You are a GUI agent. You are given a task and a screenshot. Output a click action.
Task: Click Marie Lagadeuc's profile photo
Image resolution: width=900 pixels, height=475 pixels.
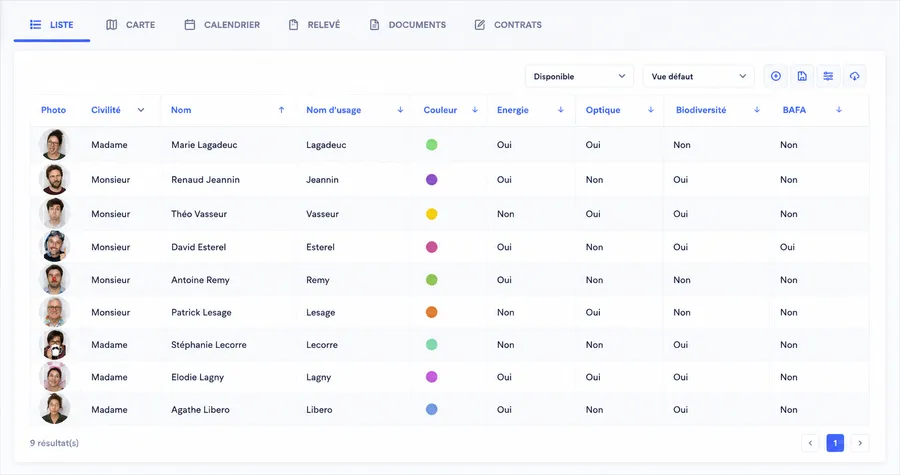(55, 145)
